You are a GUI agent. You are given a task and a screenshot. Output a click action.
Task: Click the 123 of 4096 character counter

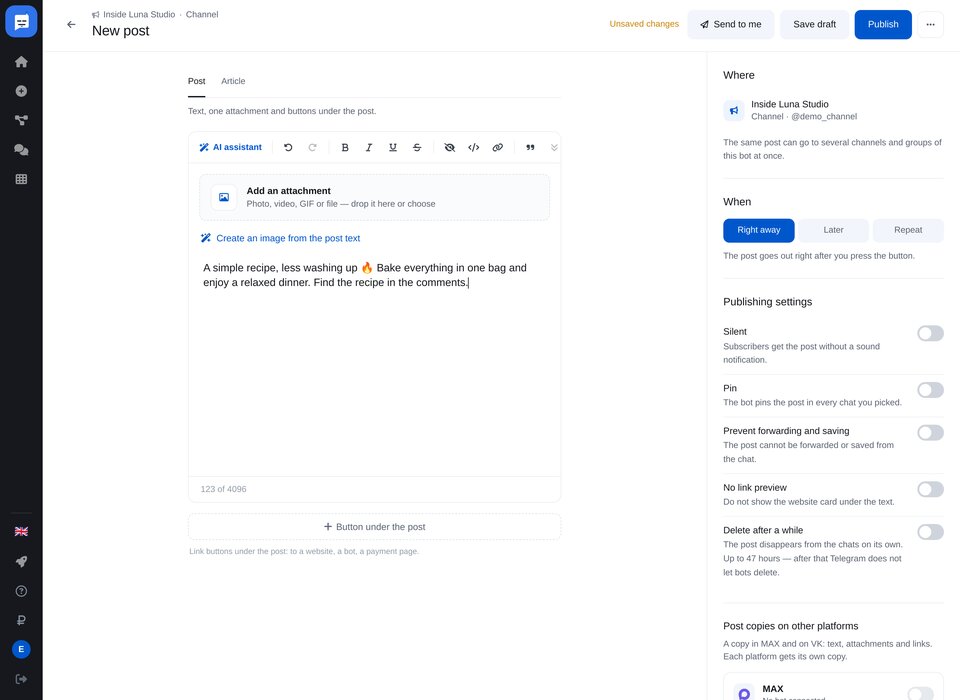point(223,489)
